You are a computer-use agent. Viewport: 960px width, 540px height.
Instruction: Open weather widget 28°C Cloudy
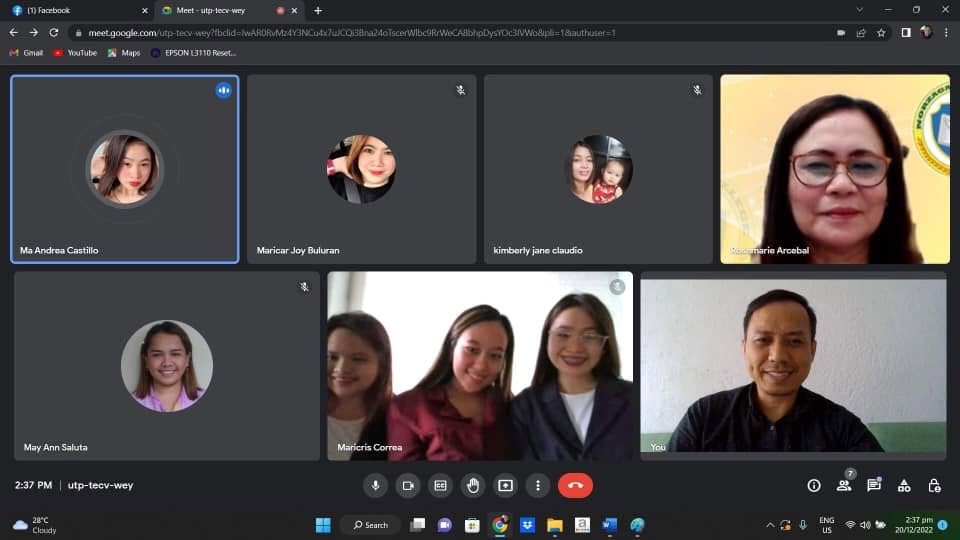click(36, 525)
